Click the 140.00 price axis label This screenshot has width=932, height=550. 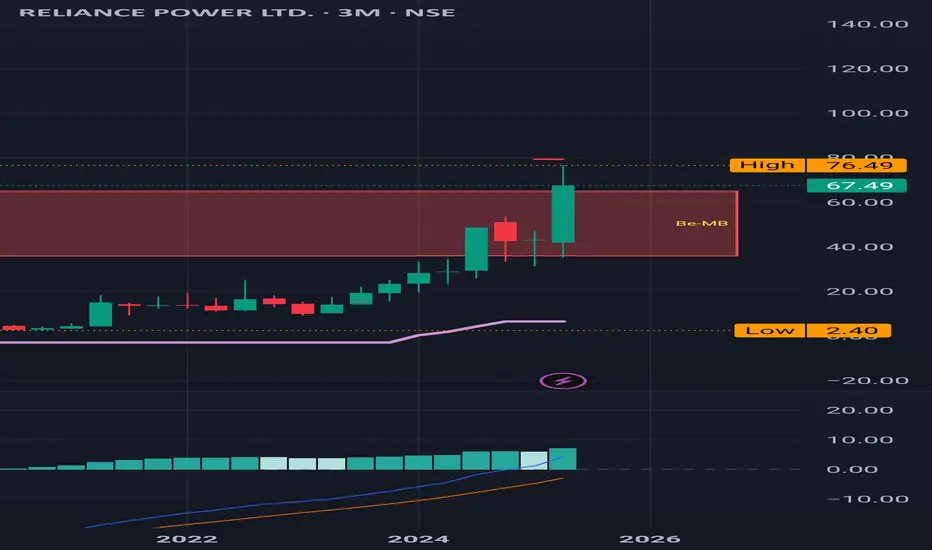tap(868, 24)
